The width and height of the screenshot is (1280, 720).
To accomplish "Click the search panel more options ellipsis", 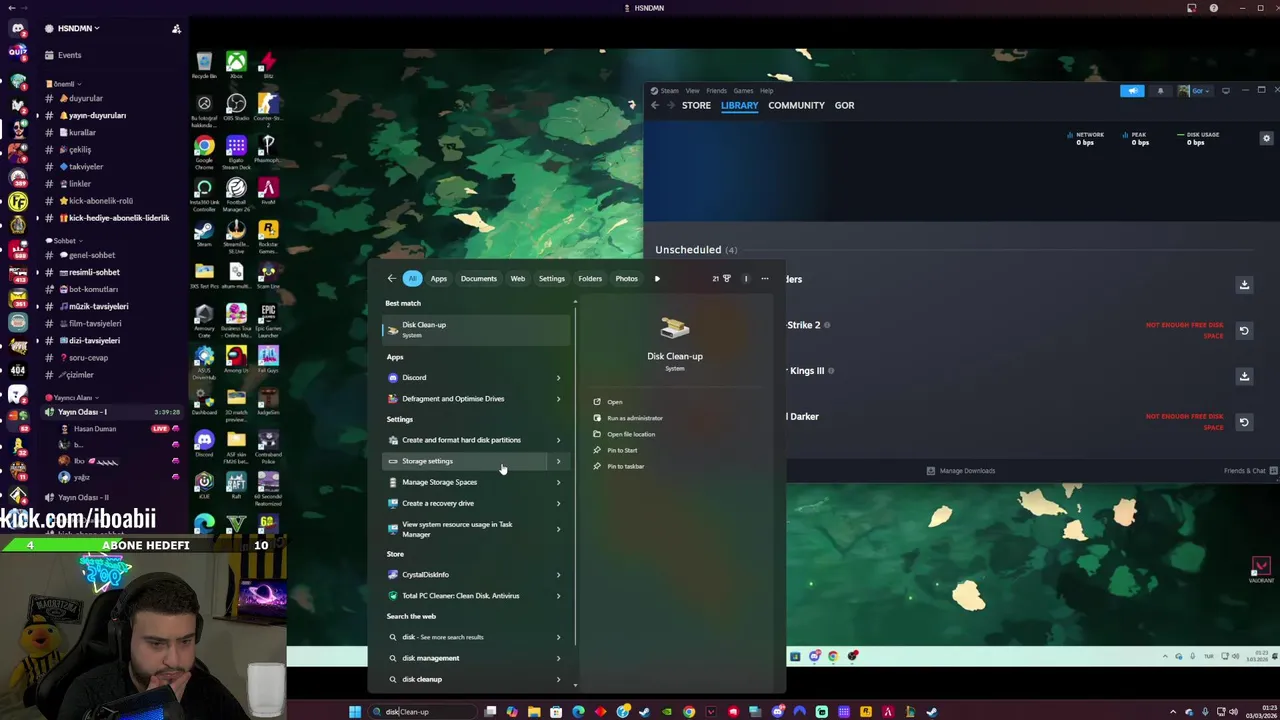I will [x=765, y=278].
